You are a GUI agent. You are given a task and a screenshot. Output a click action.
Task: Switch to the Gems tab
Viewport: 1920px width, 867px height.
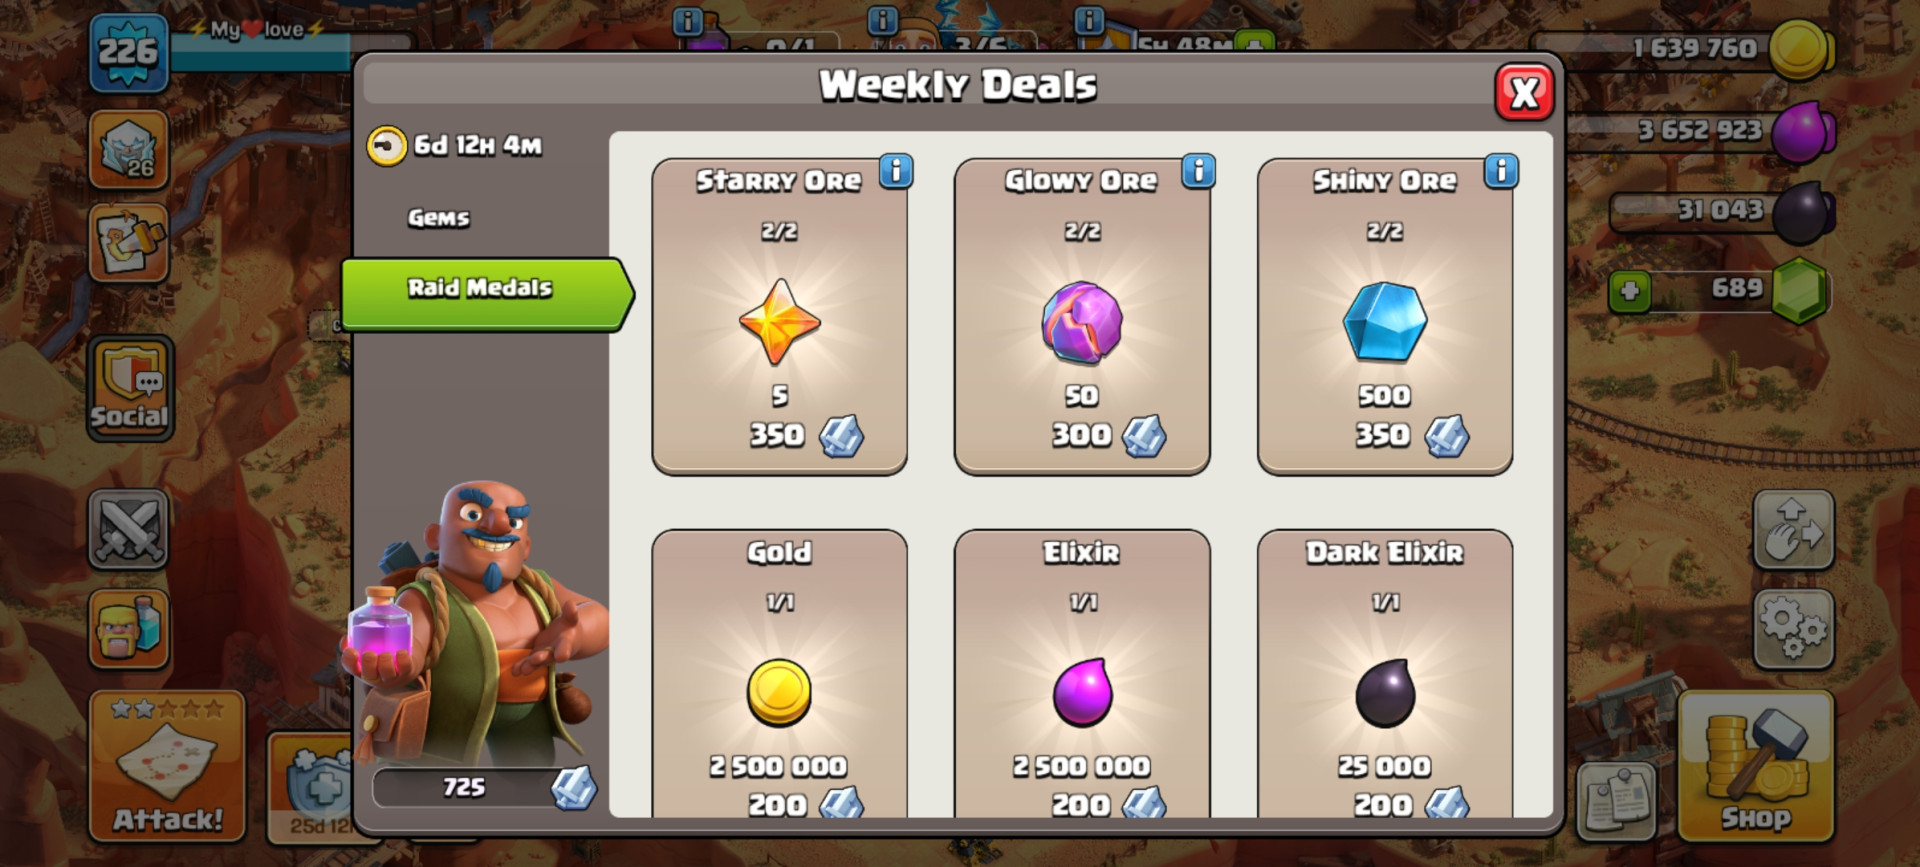coord(438,218)
